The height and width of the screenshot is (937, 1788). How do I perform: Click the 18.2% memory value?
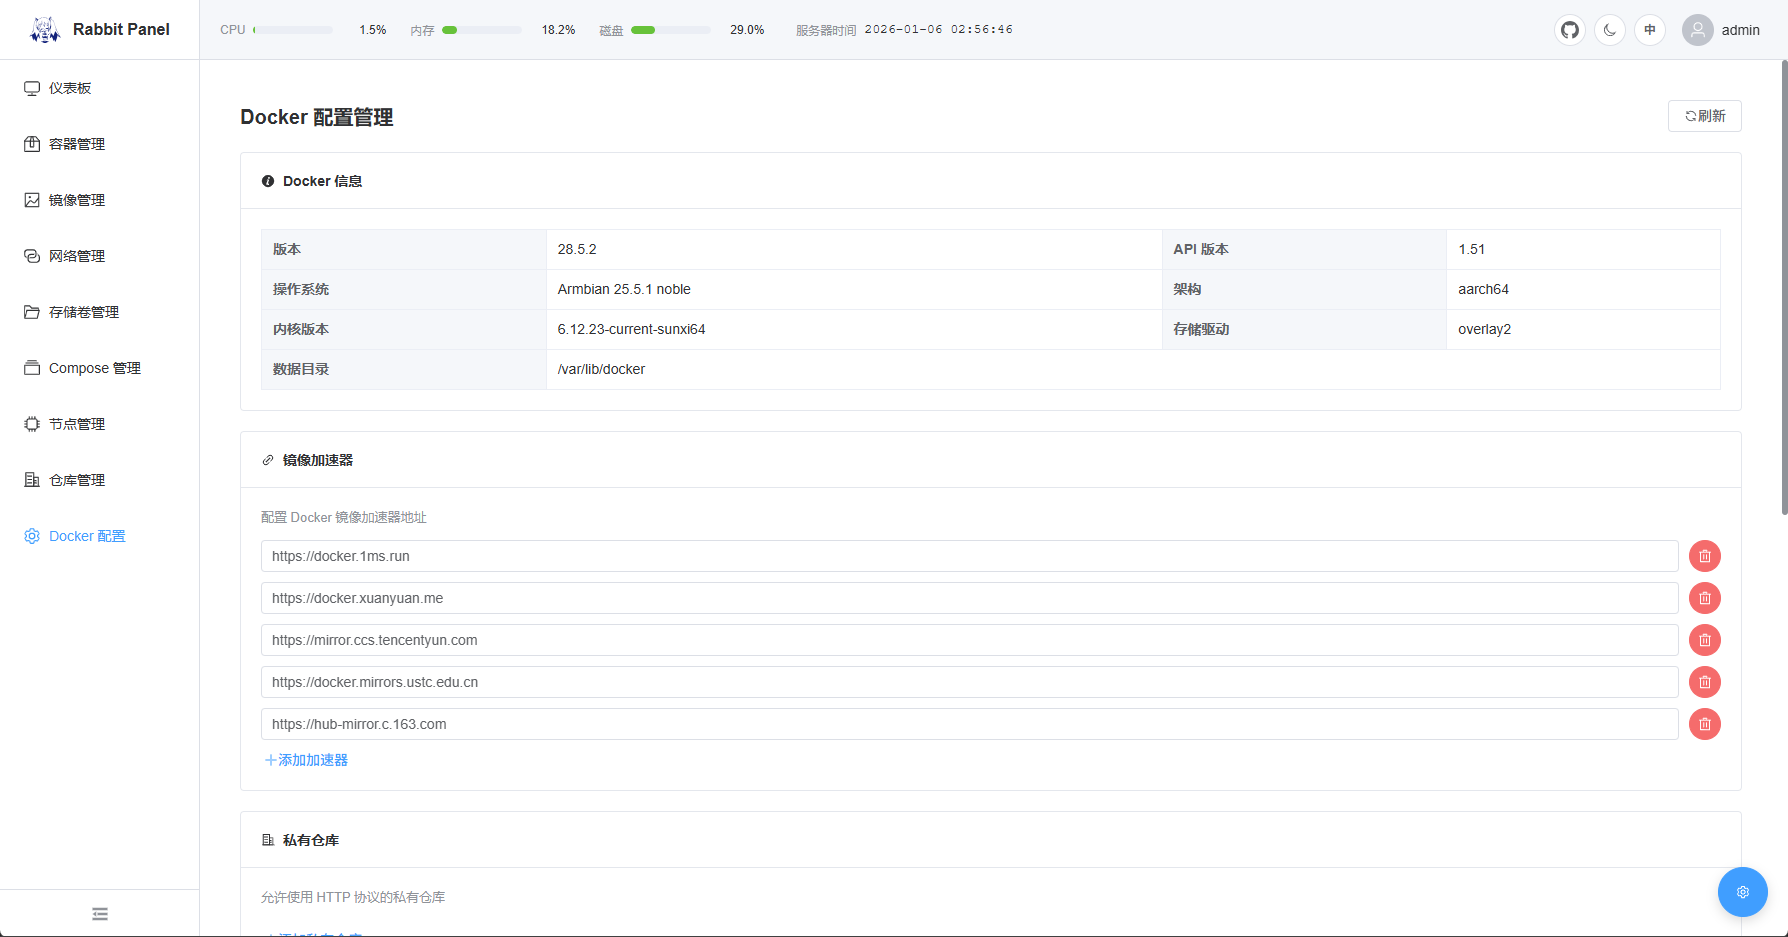pyautogui.click(x=558, y=30)
